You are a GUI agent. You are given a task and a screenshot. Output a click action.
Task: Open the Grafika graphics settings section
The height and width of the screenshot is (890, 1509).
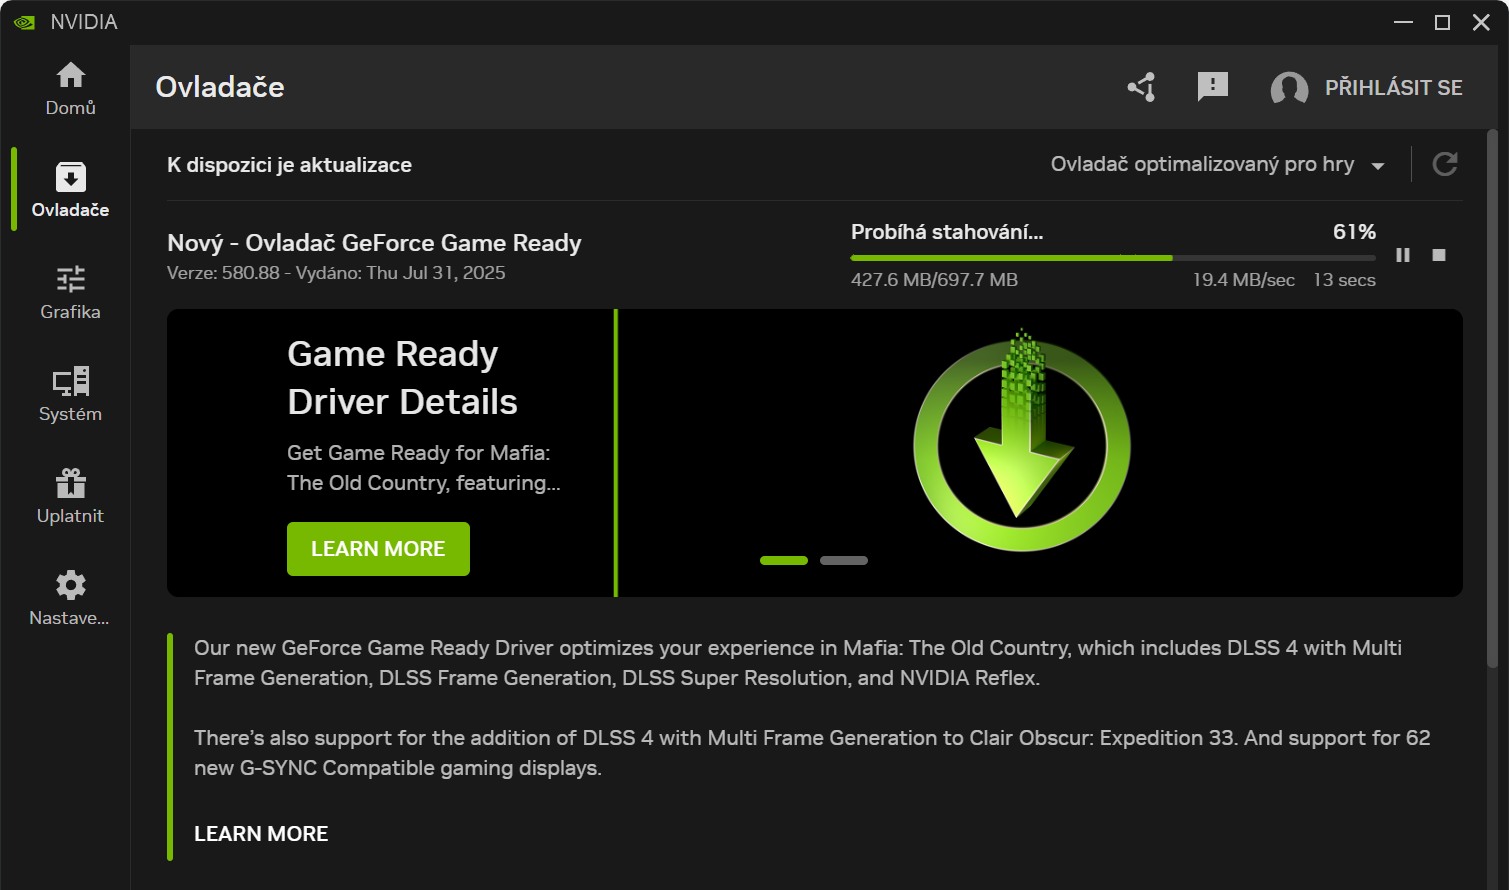(70, 292)
